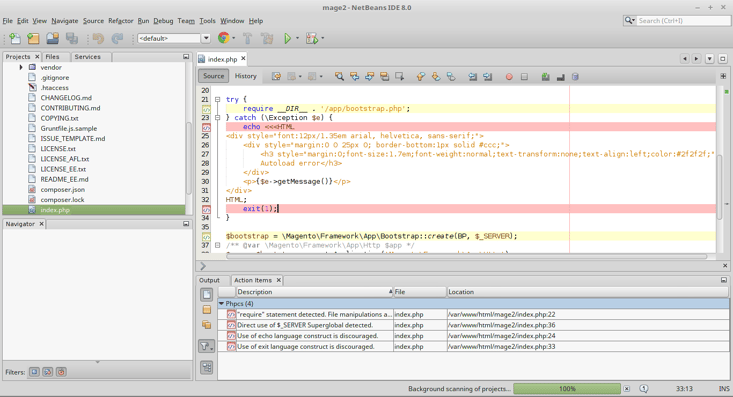
Task: Switch to History view button
Action: point(245,76)
